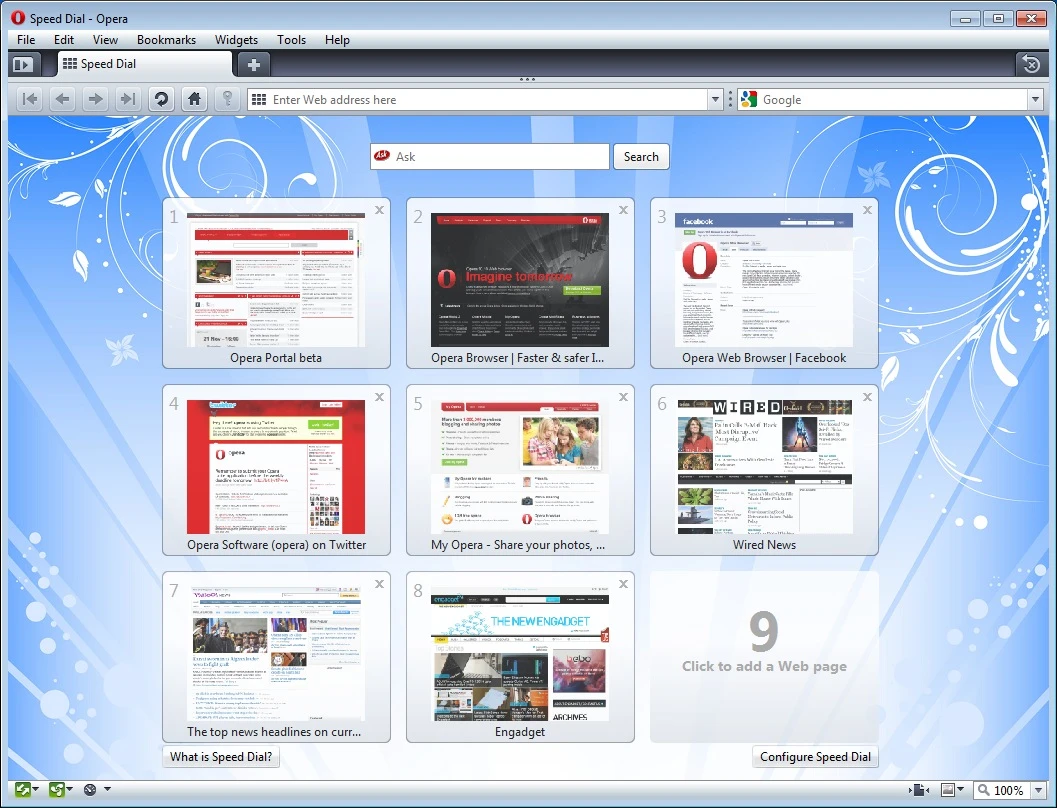The image size is (1057, 808).
Task: Open the View menu
Action: click(x=105, y=40)
